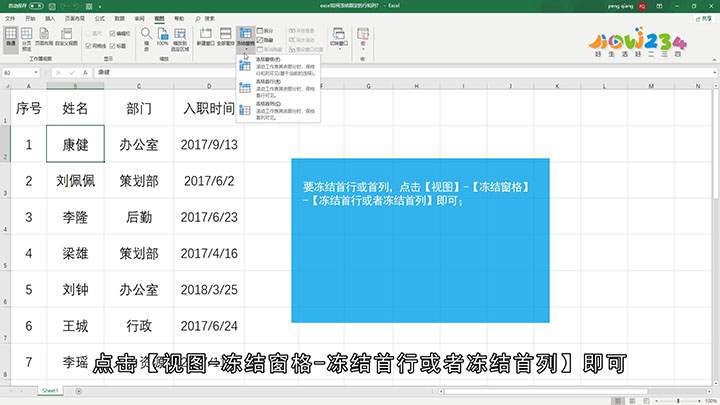Screen dimensions: 720x405
Task: Select the cell containing 康健
Action: point(75,144)
